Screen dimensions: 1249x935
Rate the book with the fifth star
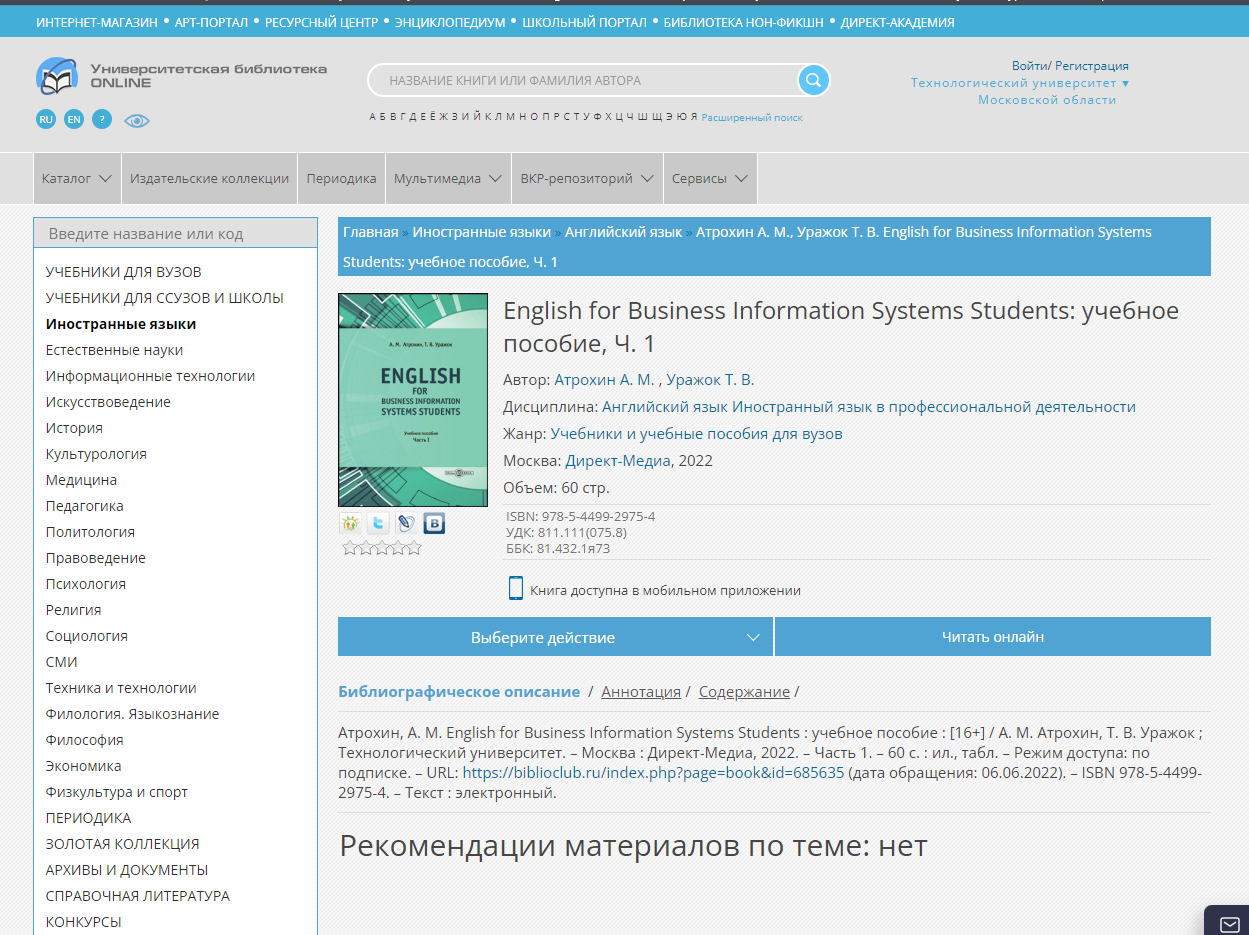(414, 548)
